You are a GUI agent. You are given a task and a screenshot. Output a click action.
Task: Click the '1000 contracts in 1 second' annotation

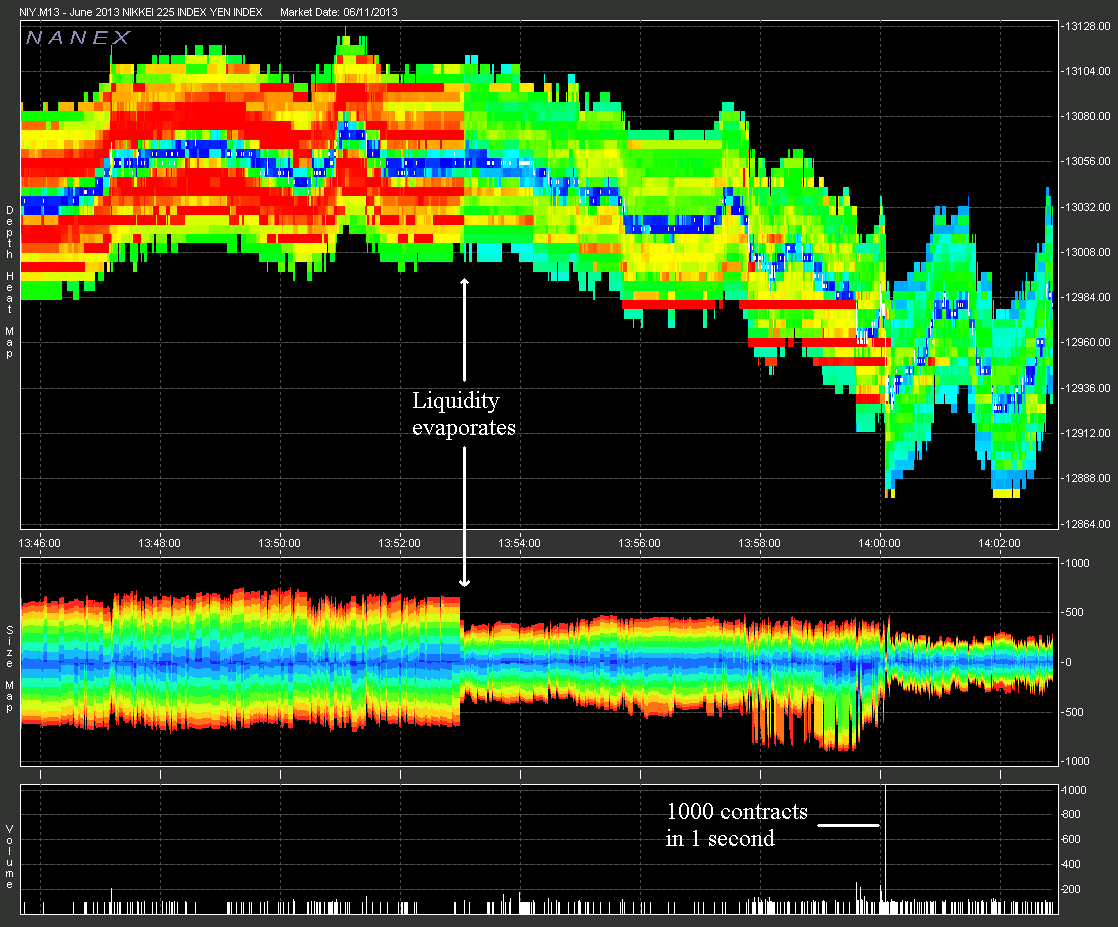tap(736, 825)
